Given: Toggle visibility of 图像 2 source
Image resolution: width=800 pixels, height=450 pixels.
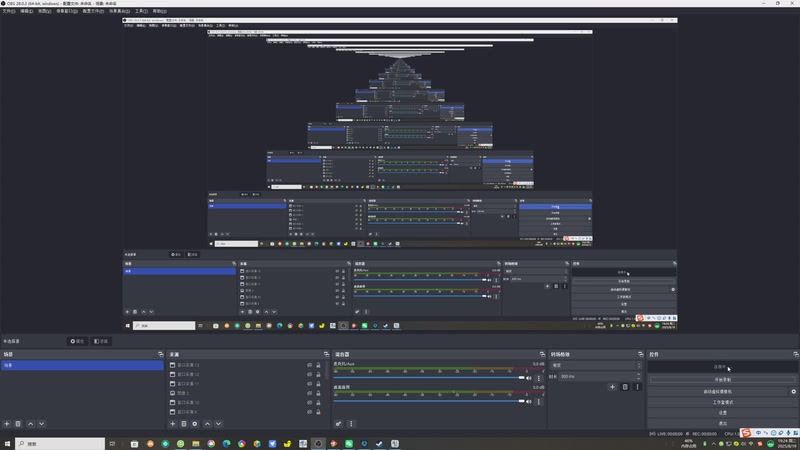Looking at the screenshot, I should pos(309,393).
